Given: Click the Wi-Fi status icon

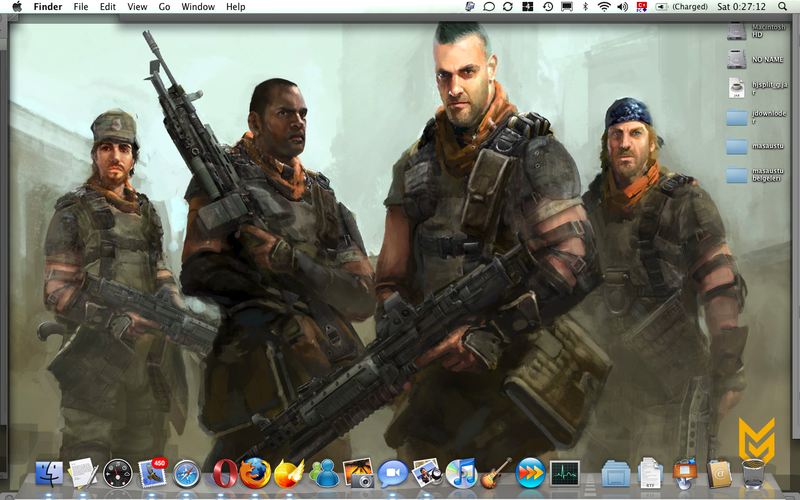Looking at the screenshot, I should (x=604, y=7).
